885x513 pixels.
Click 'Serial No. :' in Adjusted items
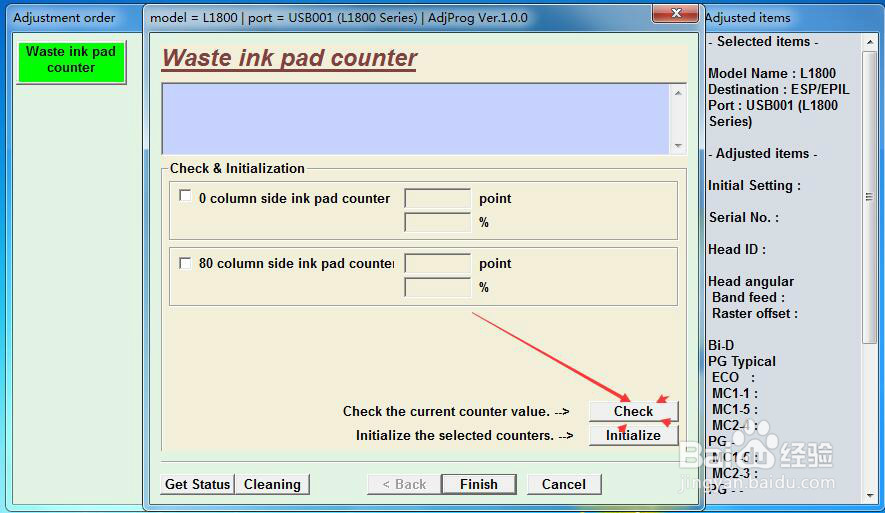[x=744, y=217]
